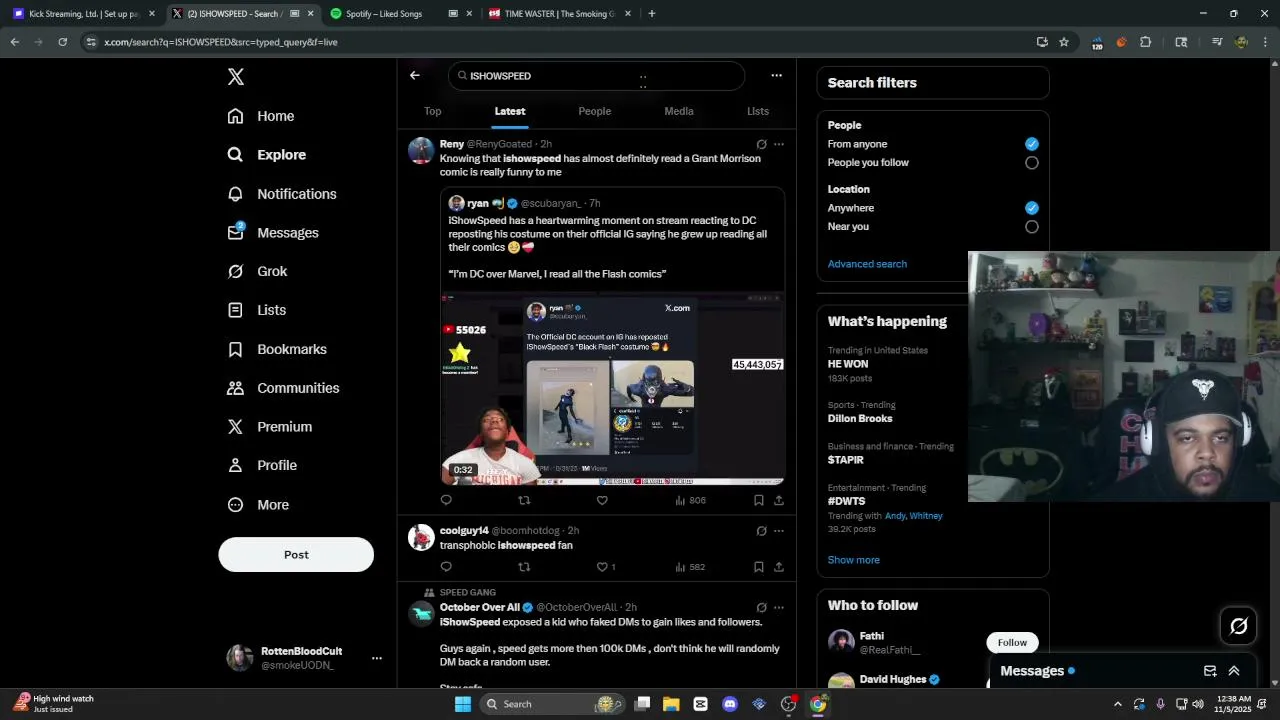The image size is (1280, 720).
Task: Open new browser tab
Action: coord(652,14)
